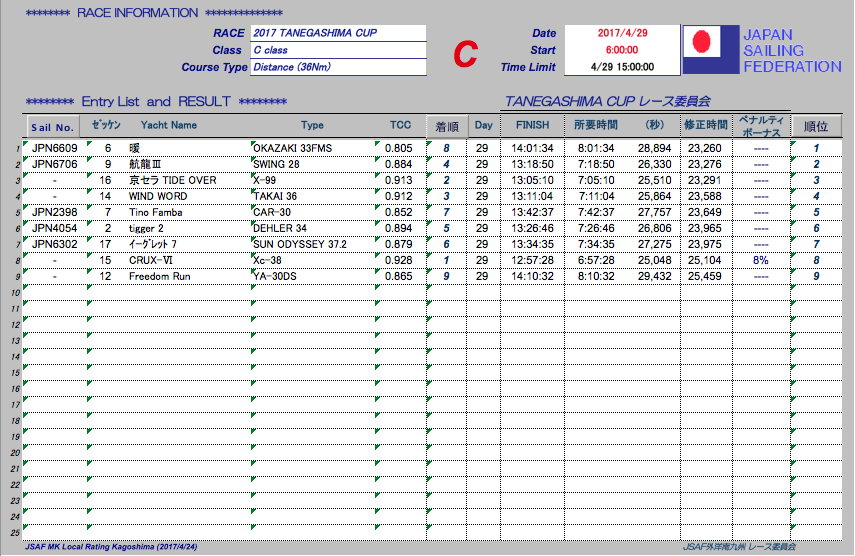855x556 pixels.
Task: Click the 修正時間 column header
Action: [706, 125]
